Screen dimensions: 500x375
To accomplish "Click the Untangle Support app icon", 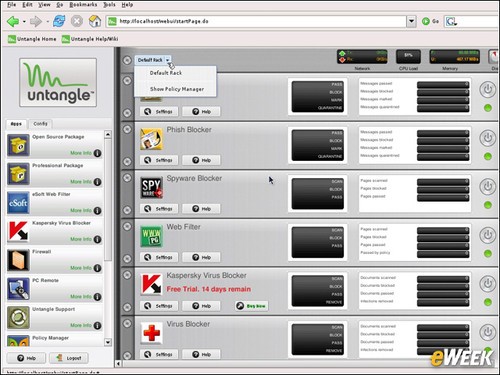I will (x=18, y=317).
